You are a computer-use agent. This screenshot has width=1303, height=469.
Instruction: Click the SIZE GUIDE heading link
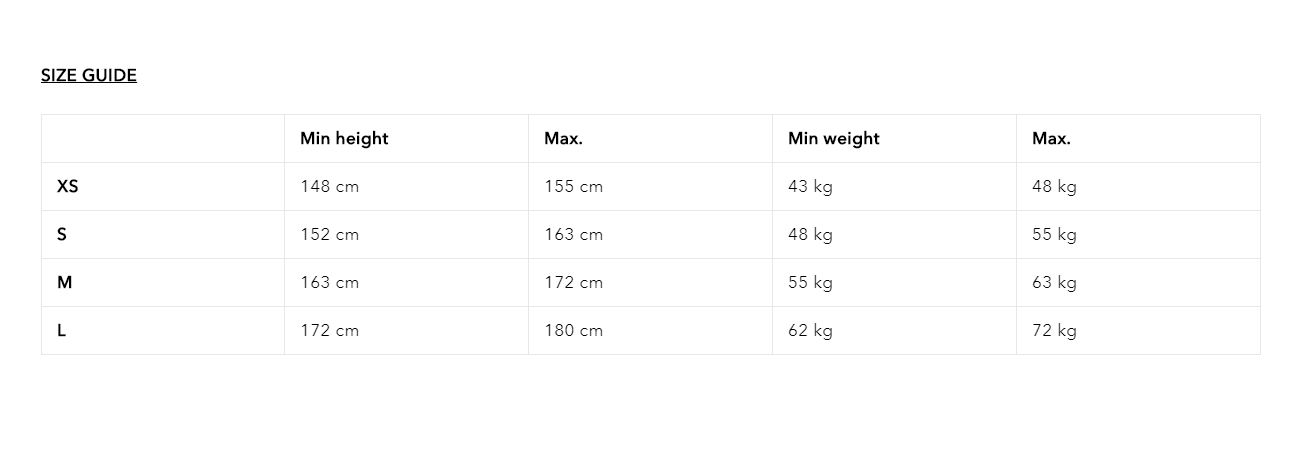click(89, 75)
